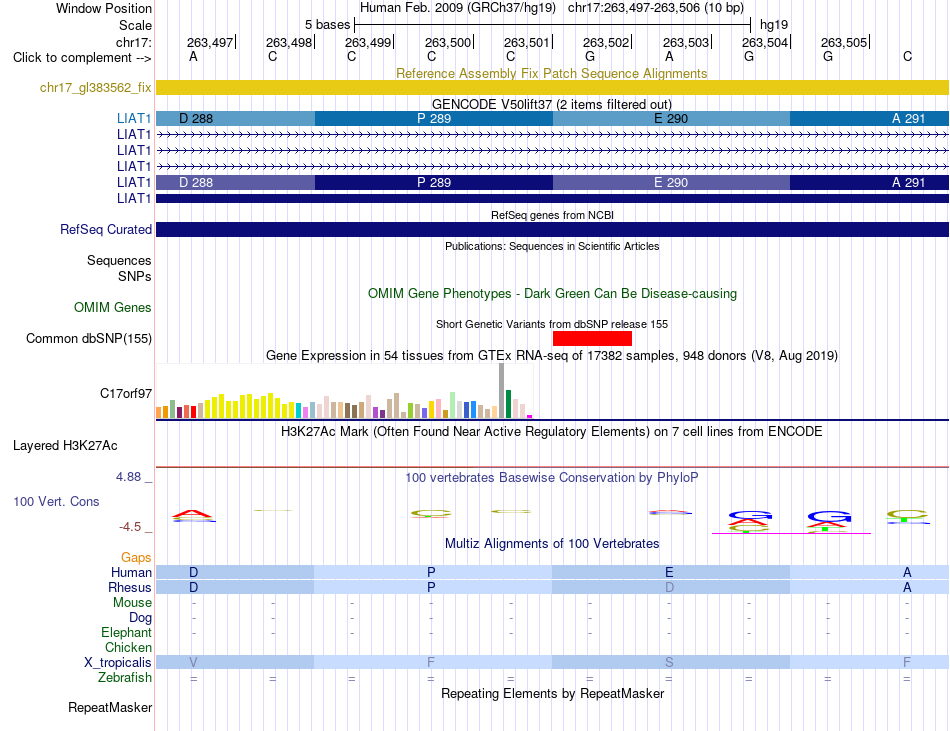Open the chr17_gl383562_fix track label

point(96,88)
